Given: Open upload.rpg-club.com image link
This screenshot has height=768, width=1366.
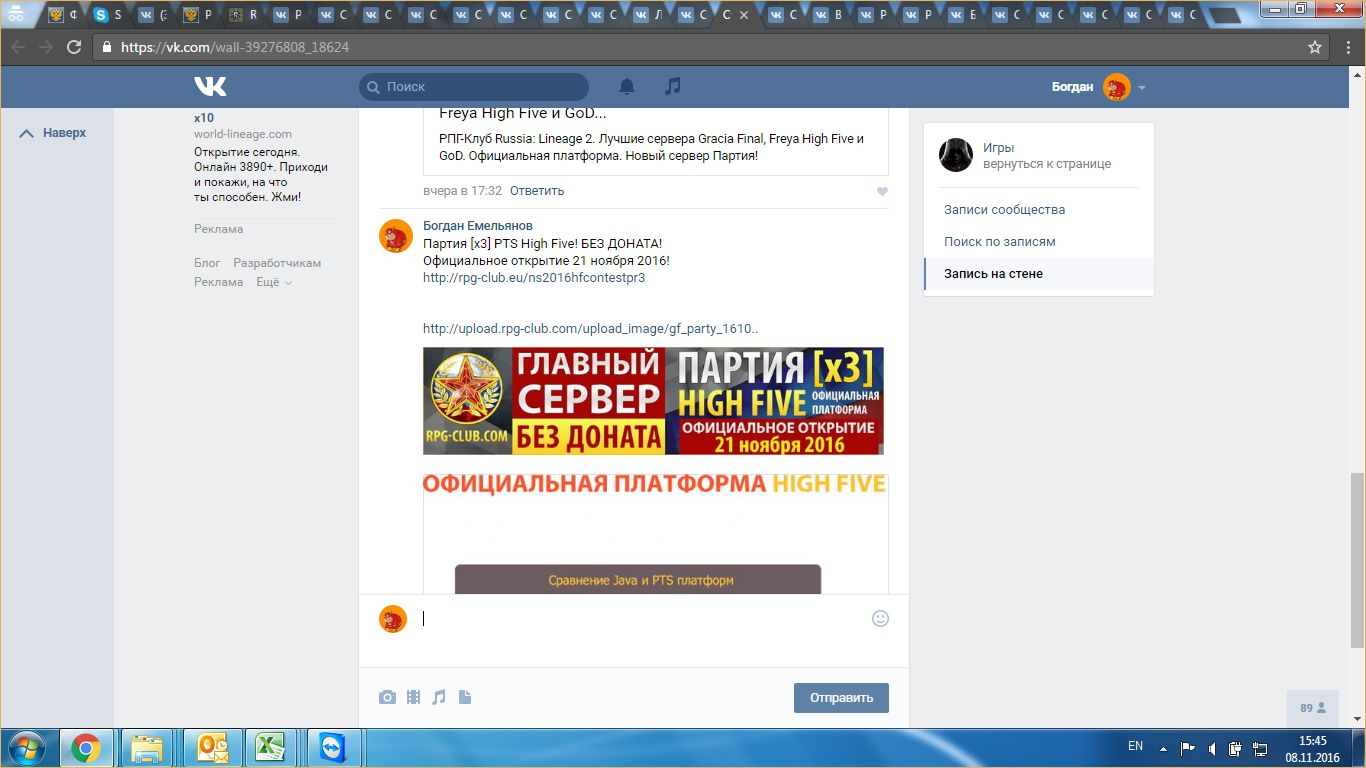Looking at the screenshot, I should [591, 328].
